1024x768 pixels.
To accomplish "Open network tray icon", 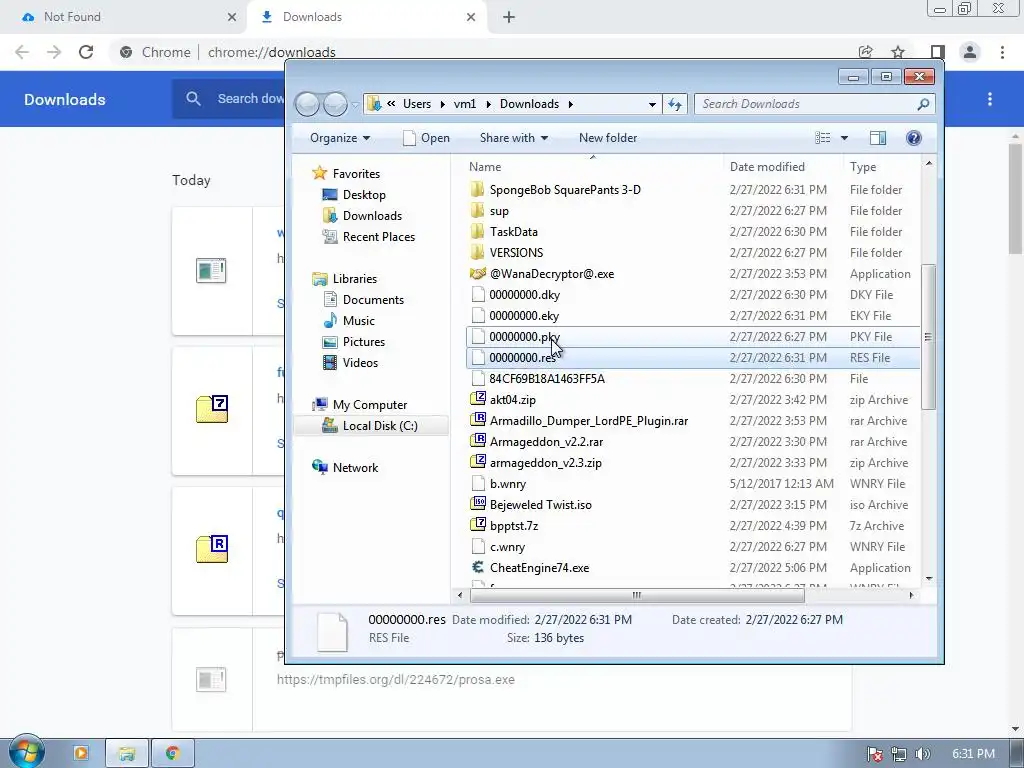I will (x=899, y=754).
